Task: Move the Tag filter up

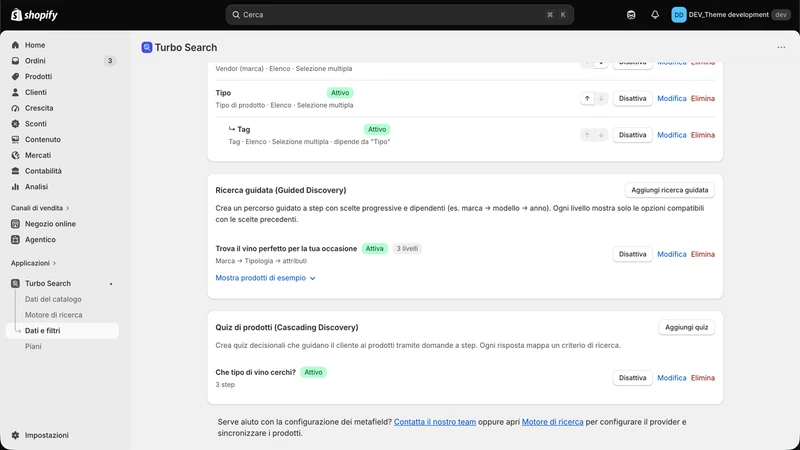Action: pyautogui.click(x=587, y=135)
